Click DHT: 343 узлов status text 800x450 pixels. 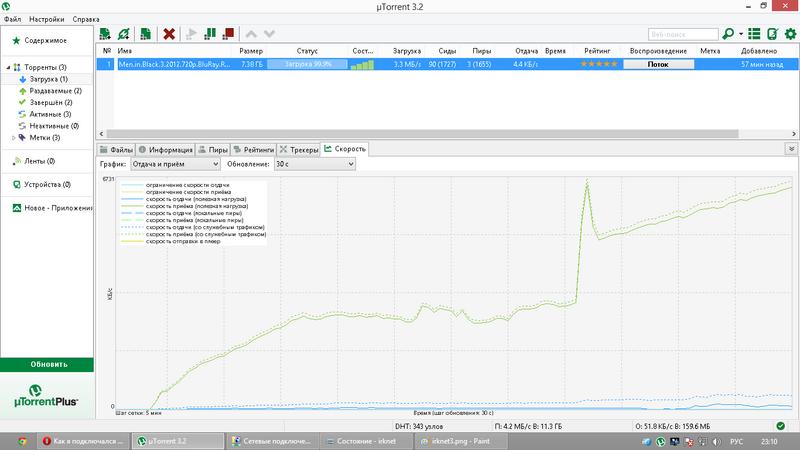(x=419, y=427)
